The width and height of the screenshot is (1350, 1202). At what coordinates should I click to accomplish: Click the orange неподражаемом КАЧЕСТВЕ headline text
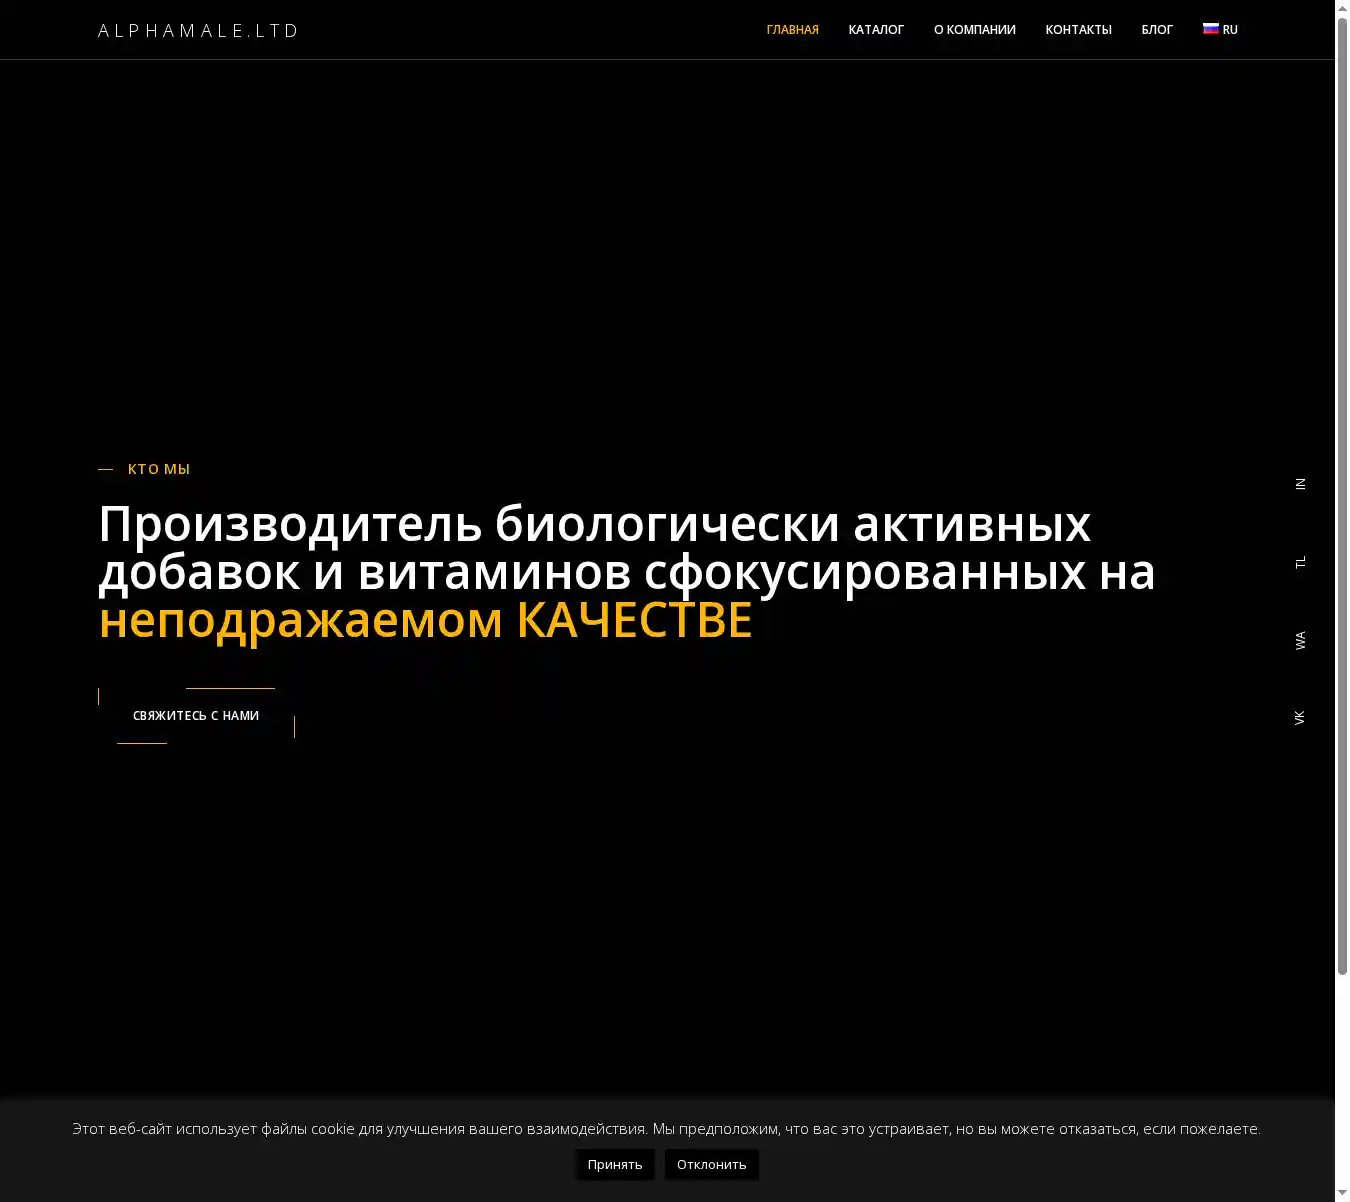tap(425, 620)
